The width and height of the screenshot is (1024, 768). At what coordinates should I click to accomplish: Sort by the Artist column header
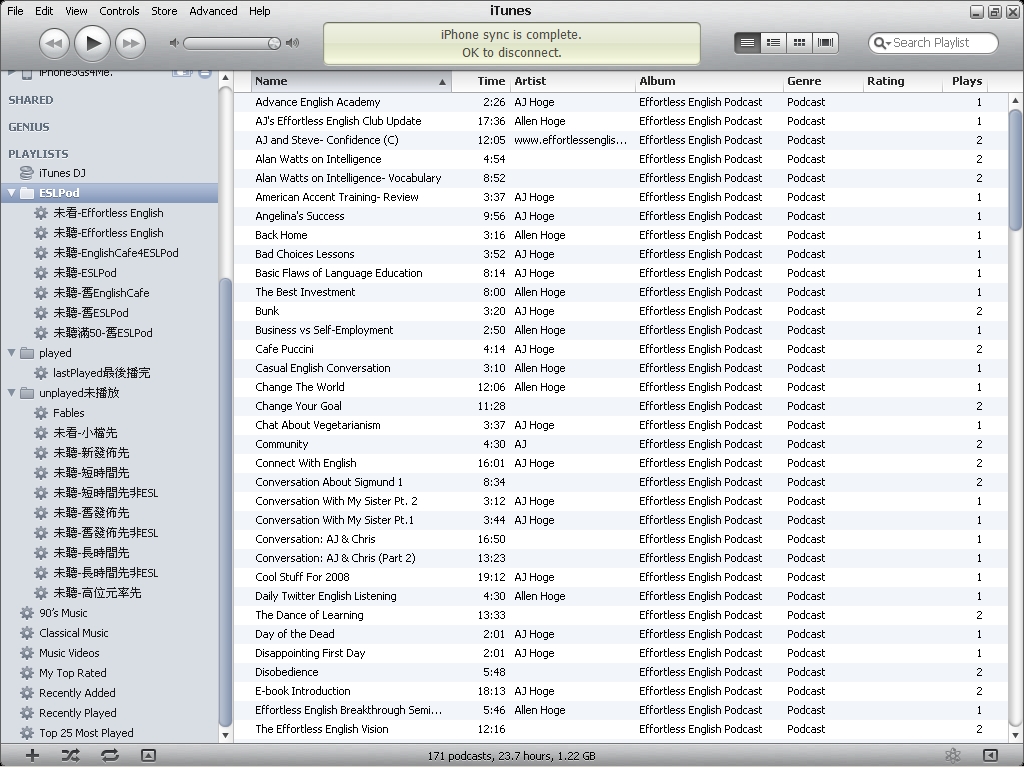tap(573, 81)
